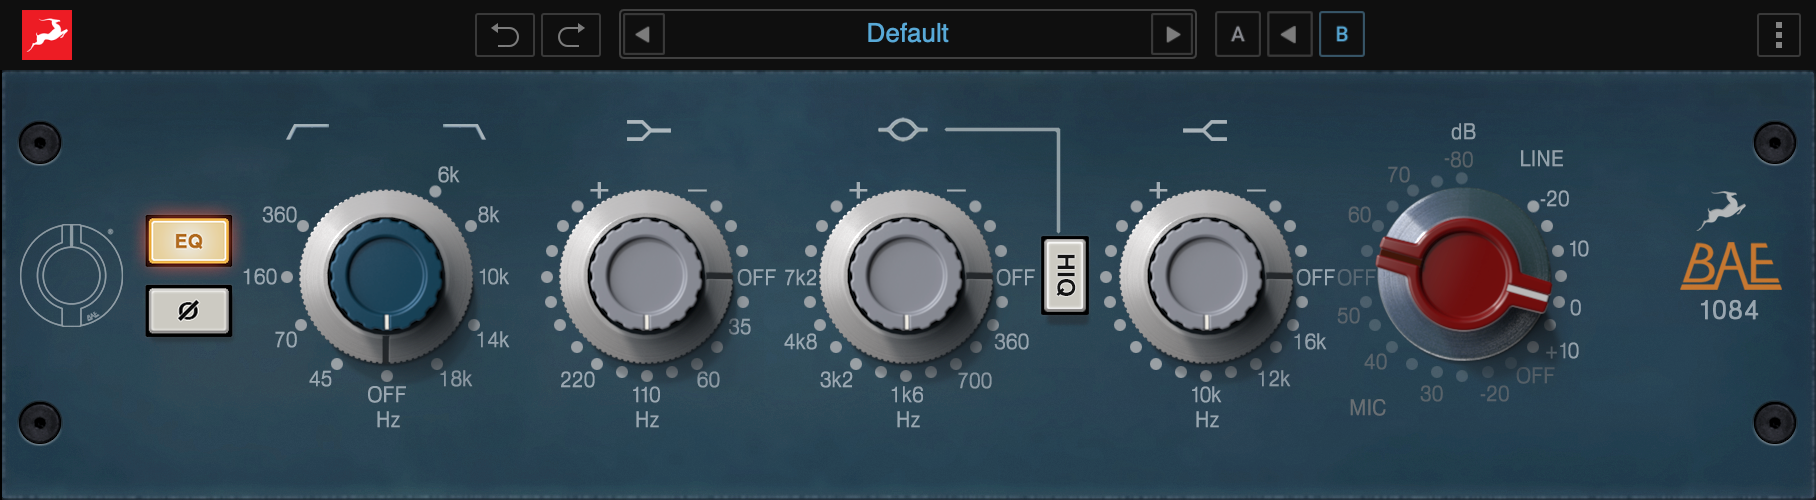Go to next preset arrow
This screenshot has width=1816, height=500.
tap(1172, 35)
